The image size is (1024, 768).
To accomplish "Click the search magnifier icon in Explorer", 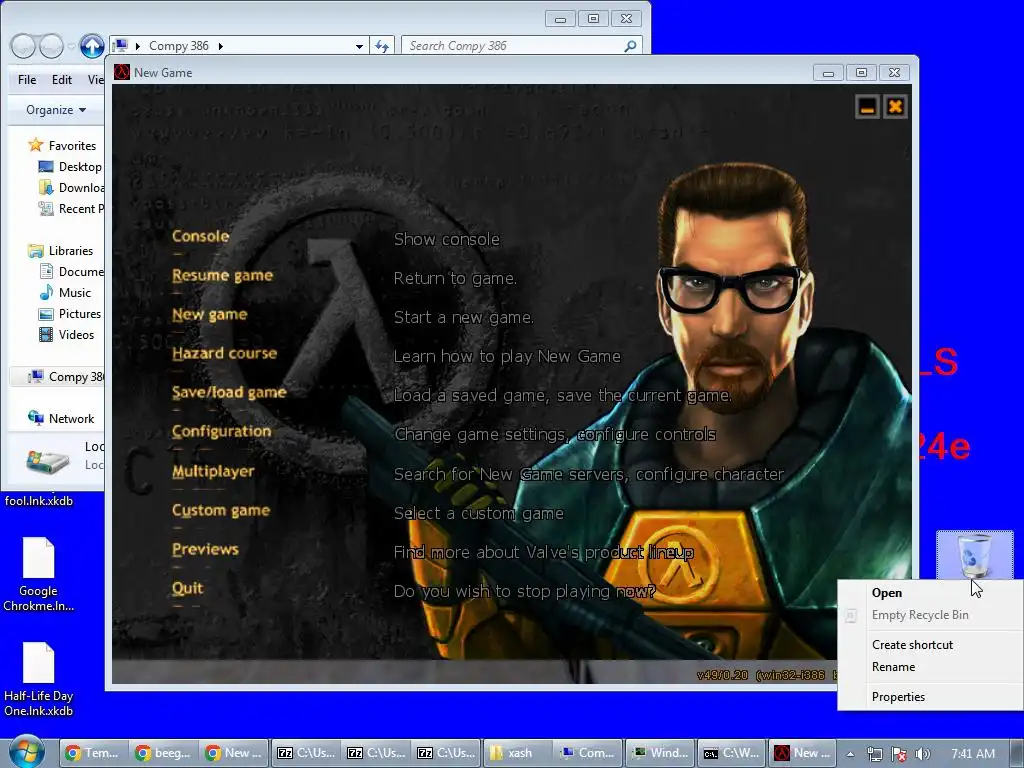I will pos(630,46).
